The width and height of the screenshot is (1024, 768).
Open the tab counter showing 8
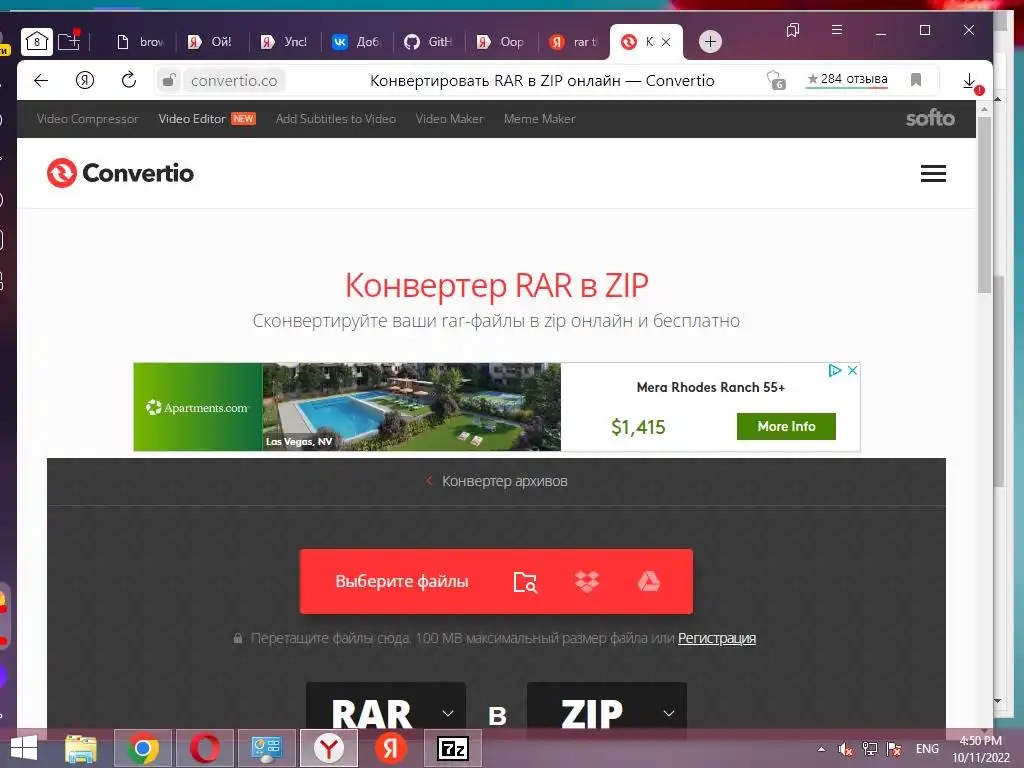[x=37, y=42]
